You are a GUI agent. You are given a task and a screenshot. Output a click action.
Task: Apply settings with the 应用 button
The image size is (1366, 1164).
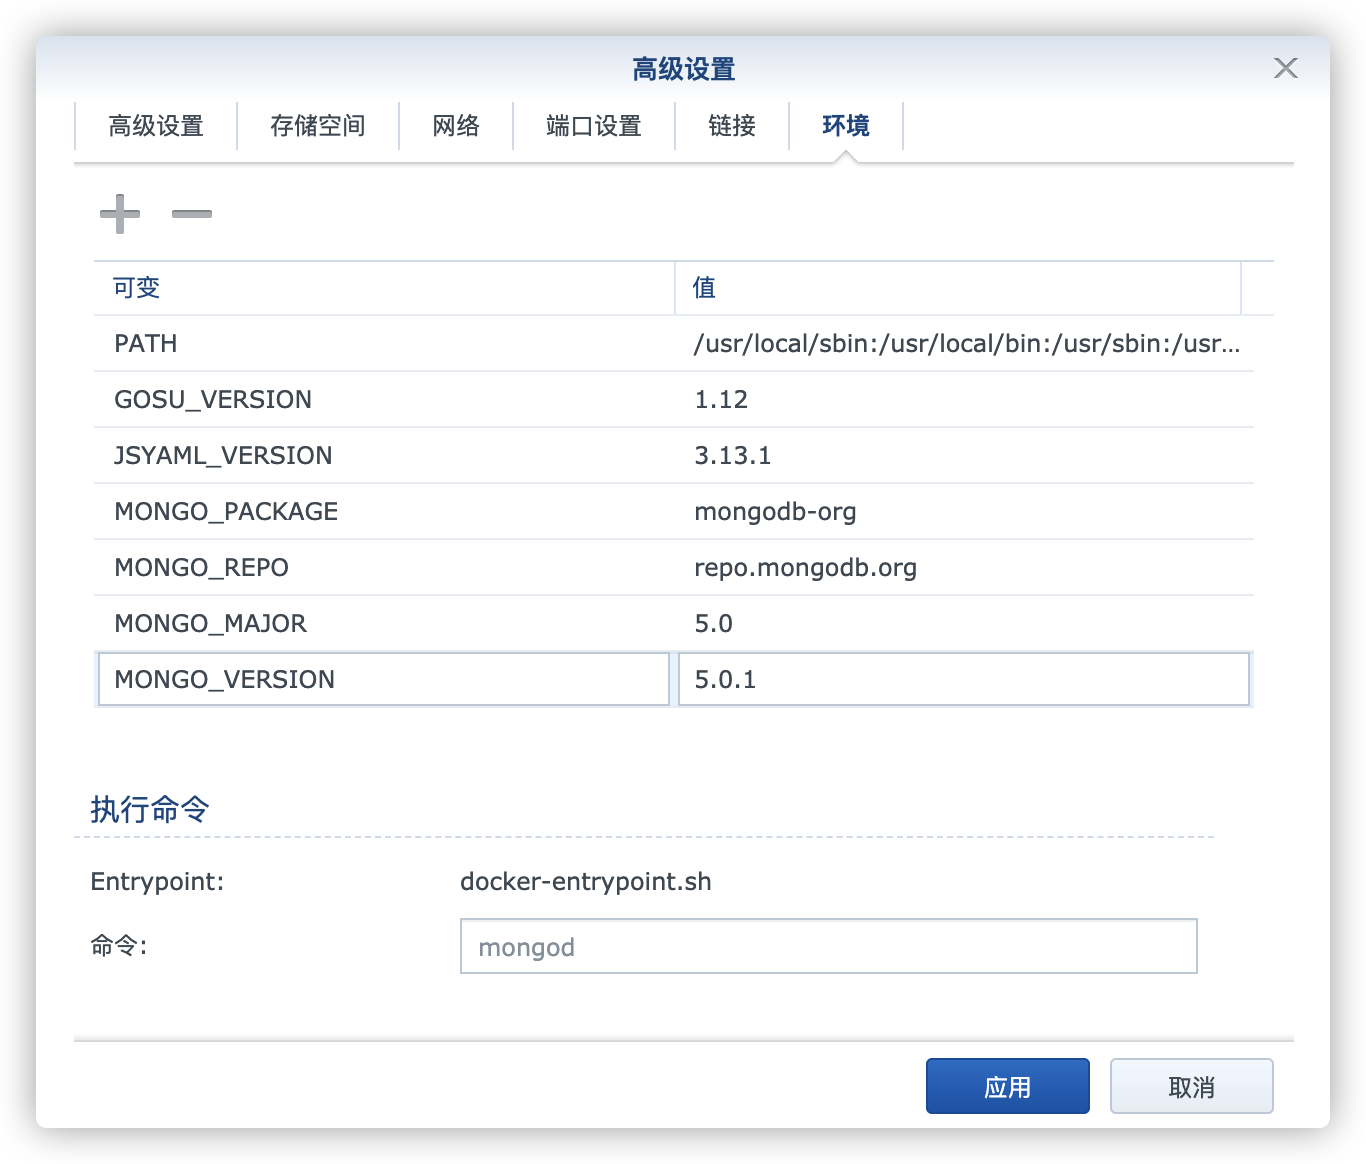[x=1008, y=1086]
